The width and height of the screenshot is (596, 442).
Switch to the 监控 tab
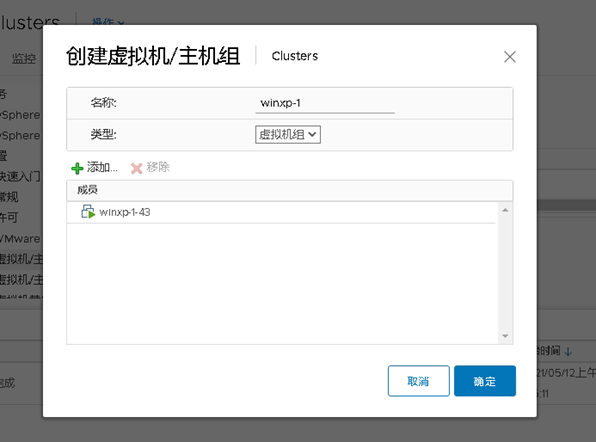24,59
